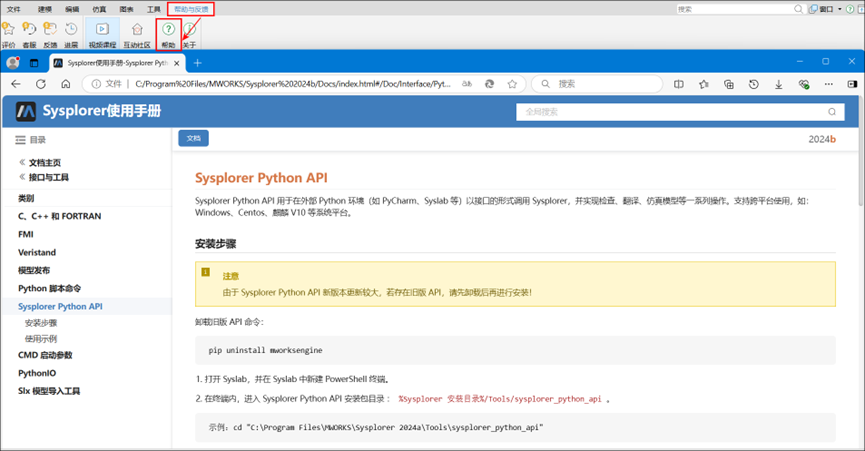The image size is (865, 451).
Task: Open the 图表 menu tab
Action: (x=126, y=9)
